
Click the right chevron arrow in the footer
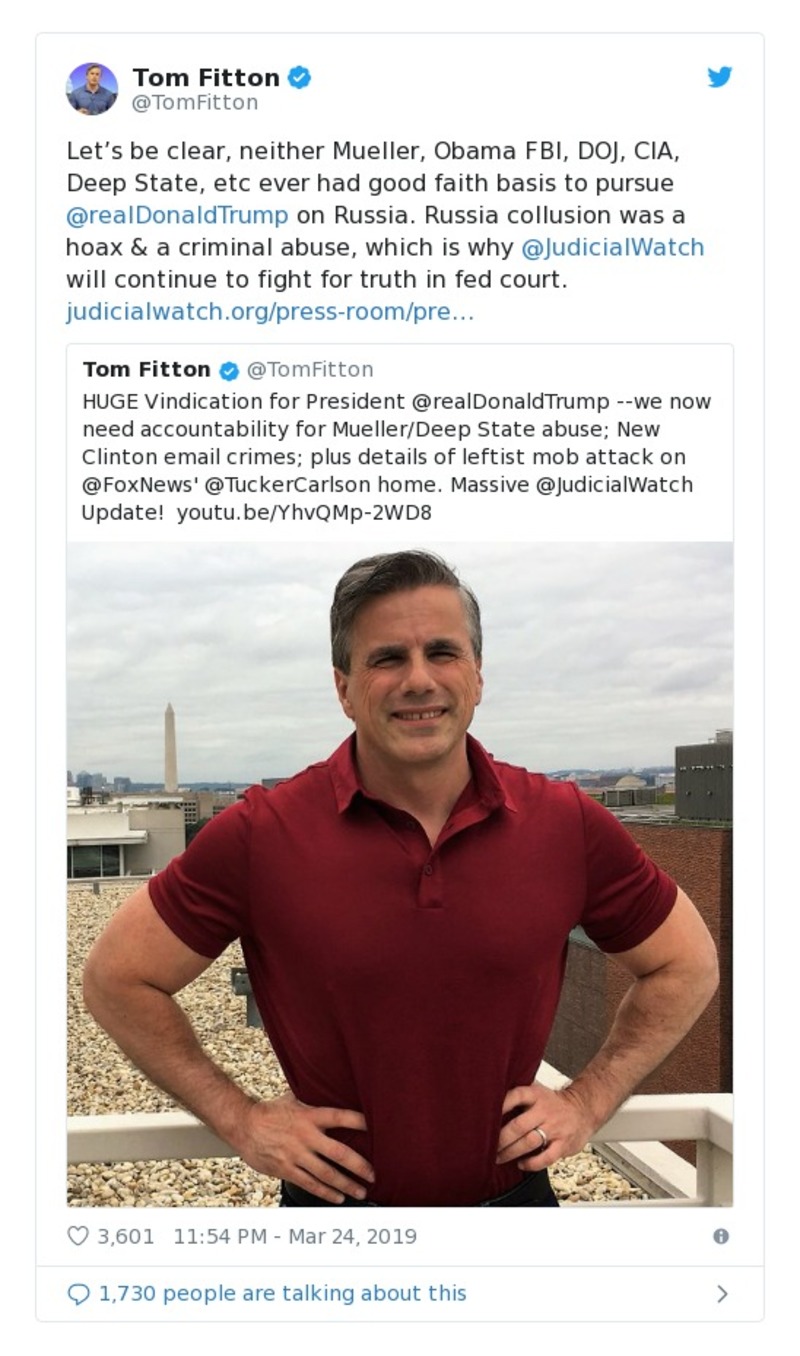point(722,1294)
